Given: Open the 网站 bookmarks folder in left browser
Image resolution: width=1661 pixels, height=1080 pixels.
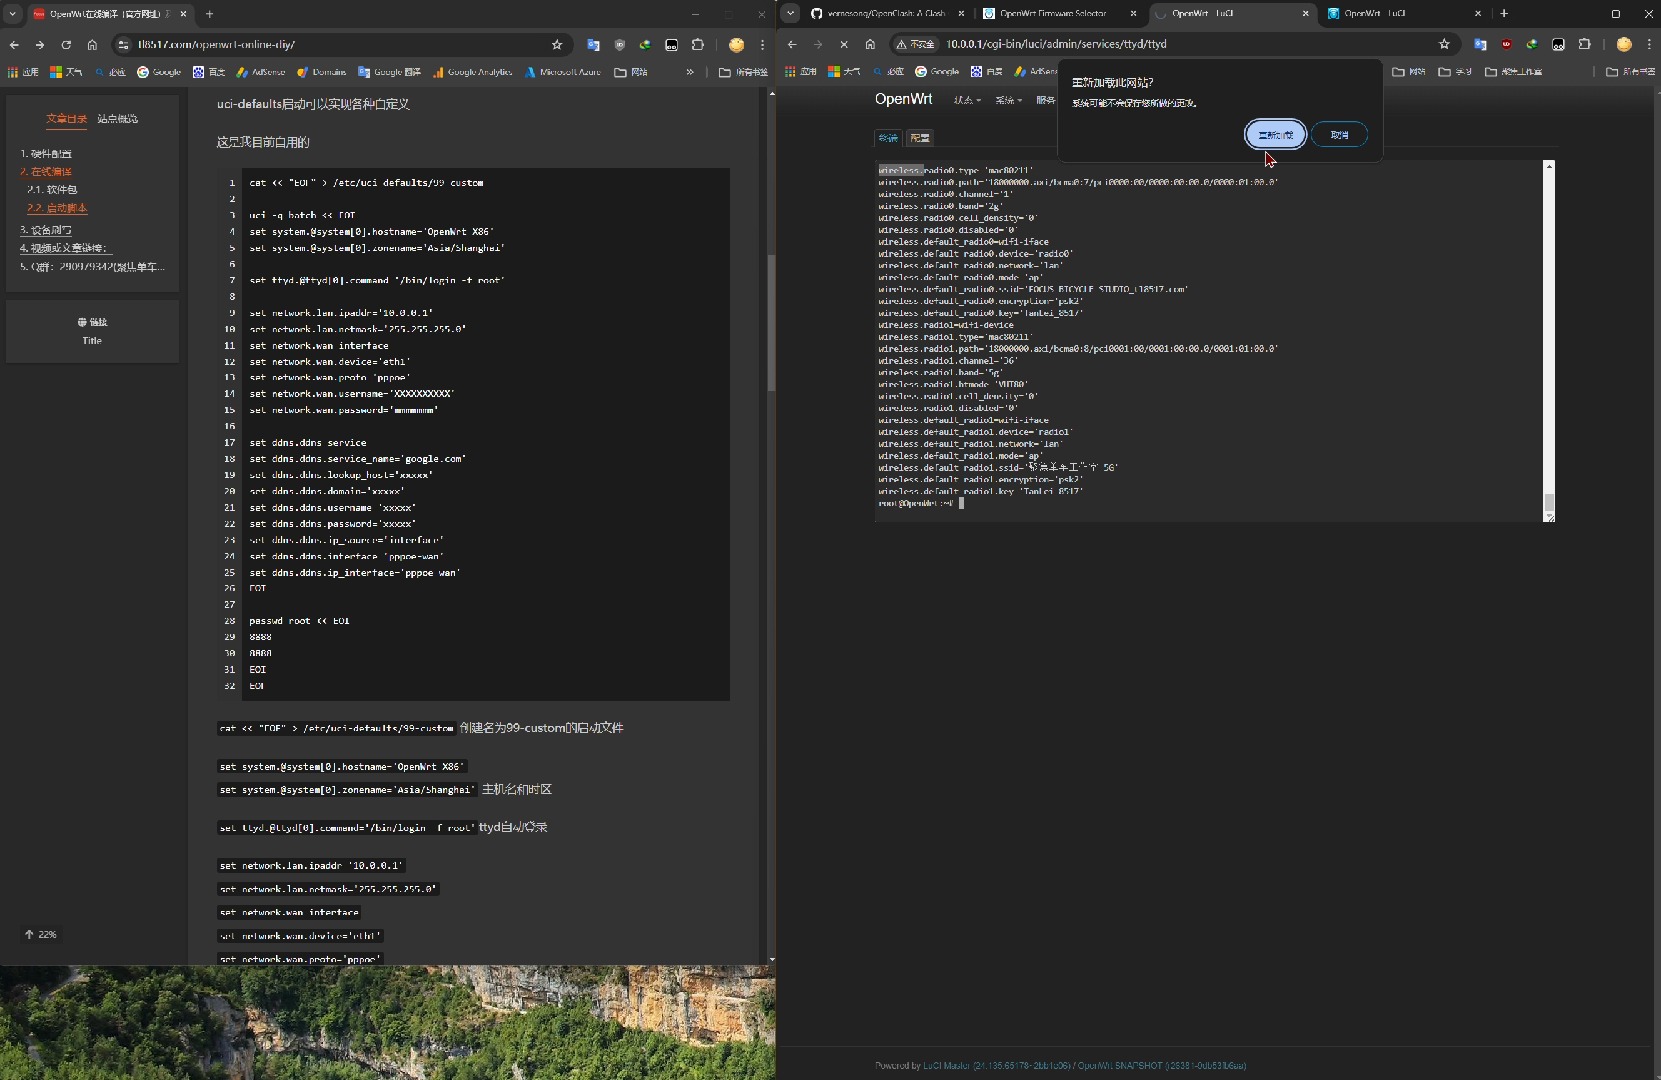Looking at the screenshot, I should (631, 72).
